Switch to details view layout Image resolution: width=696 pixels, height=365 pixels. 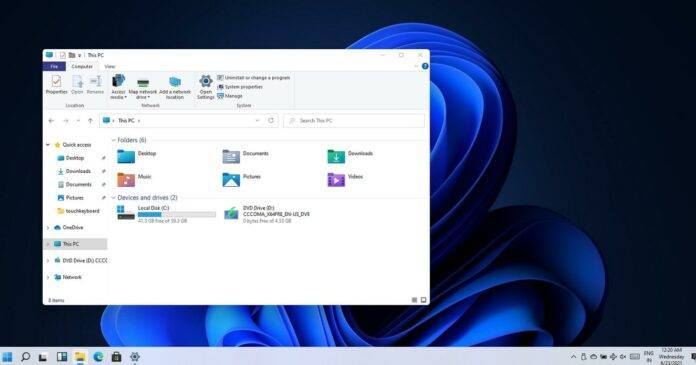(415, 300)
